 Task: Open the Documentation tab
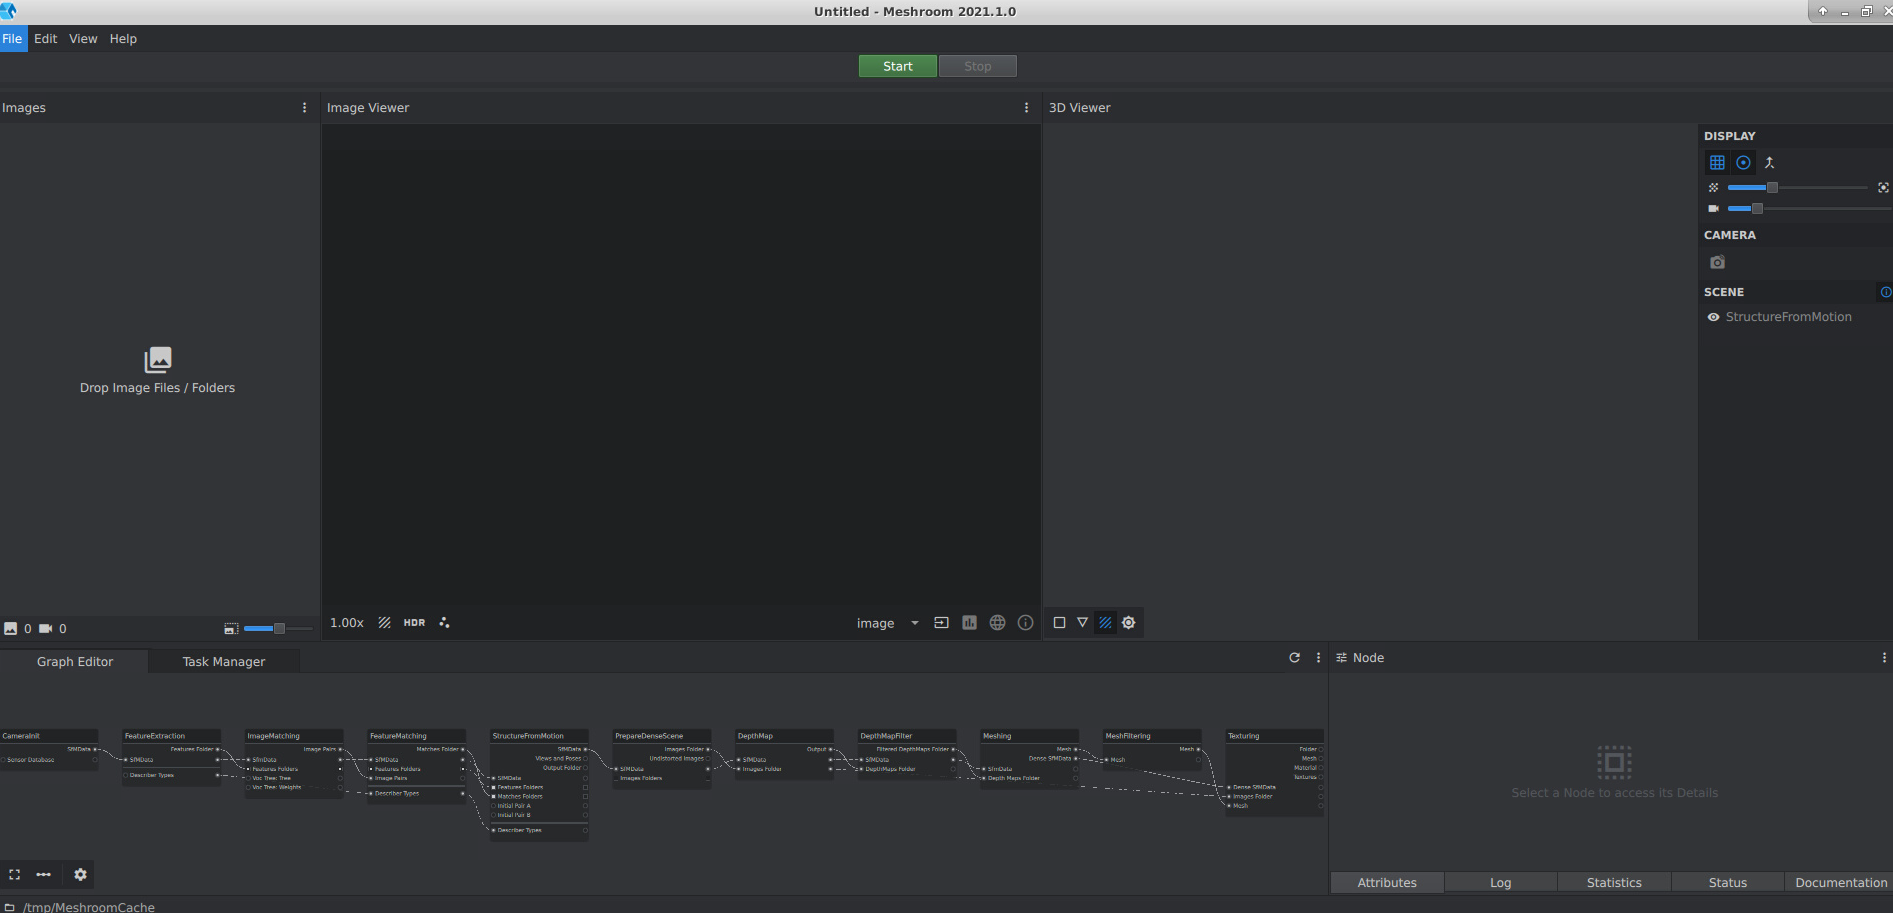(x=1840, y=883)
